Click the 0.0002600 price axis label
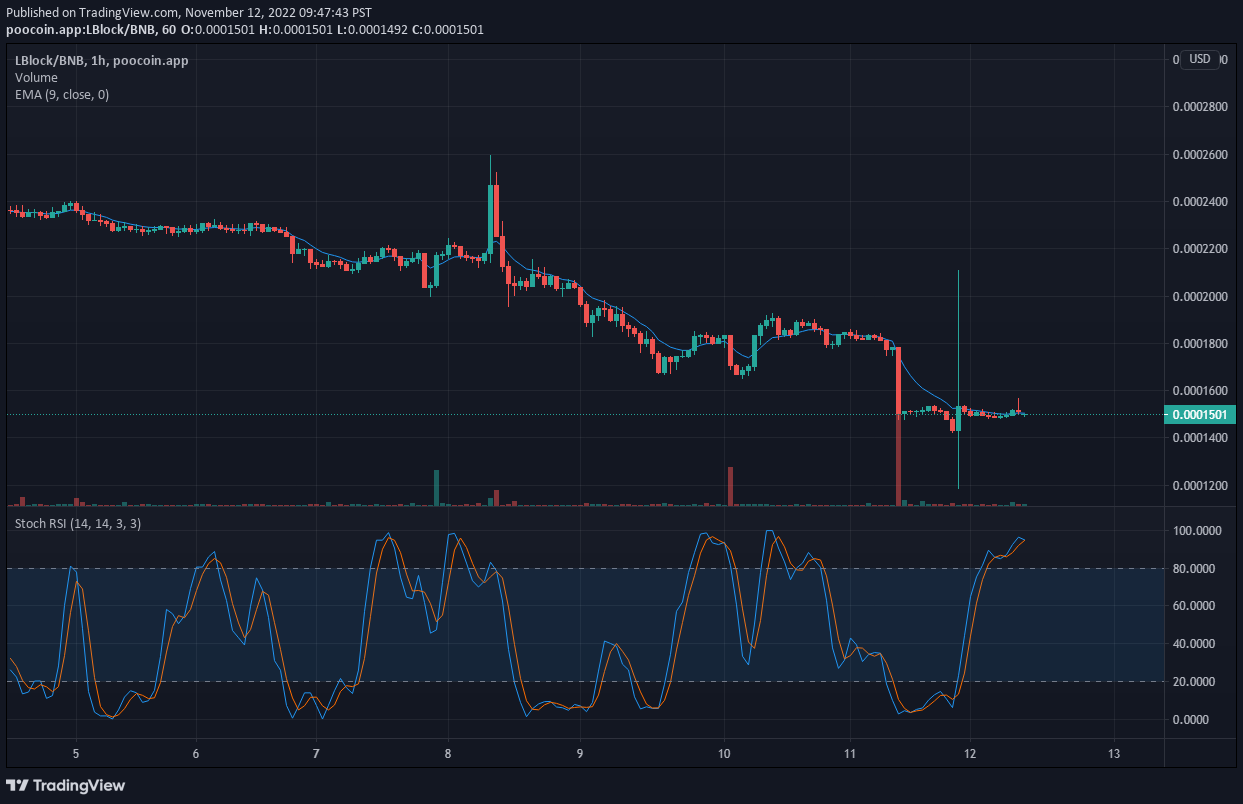The width and height of the screenshot is (1243, 804). coord(1200,154)
